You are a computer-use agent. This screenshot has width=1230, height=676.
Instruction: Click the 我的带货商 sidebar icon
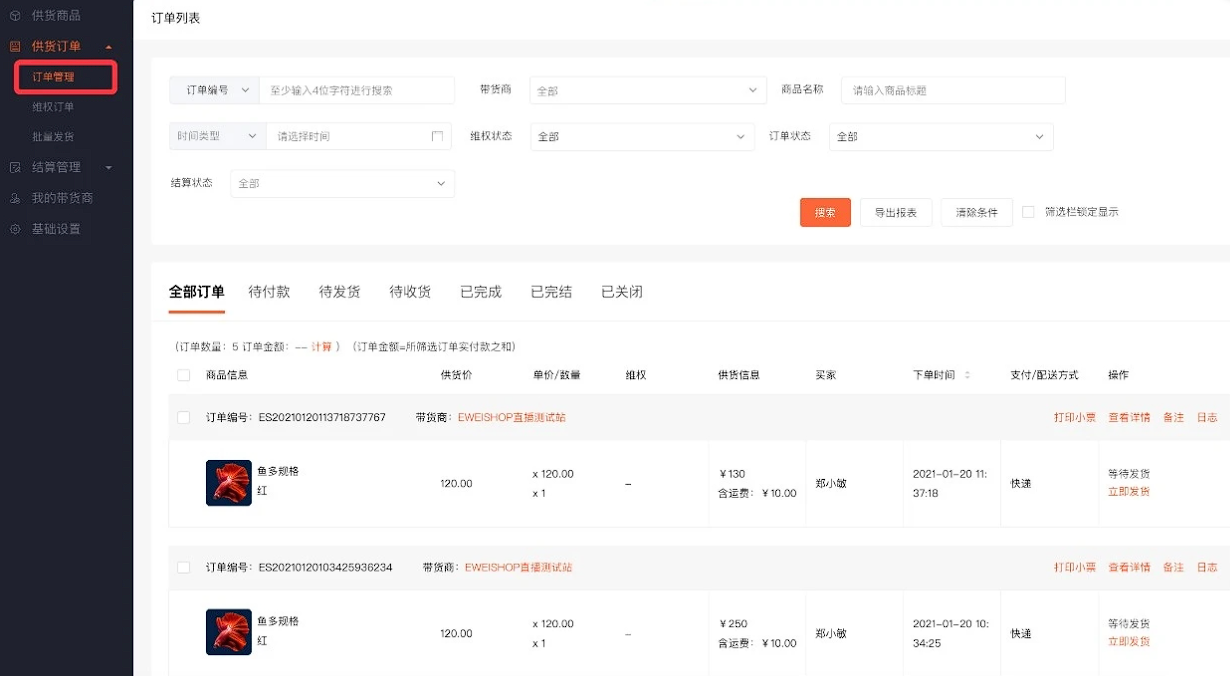coord(15,198)
